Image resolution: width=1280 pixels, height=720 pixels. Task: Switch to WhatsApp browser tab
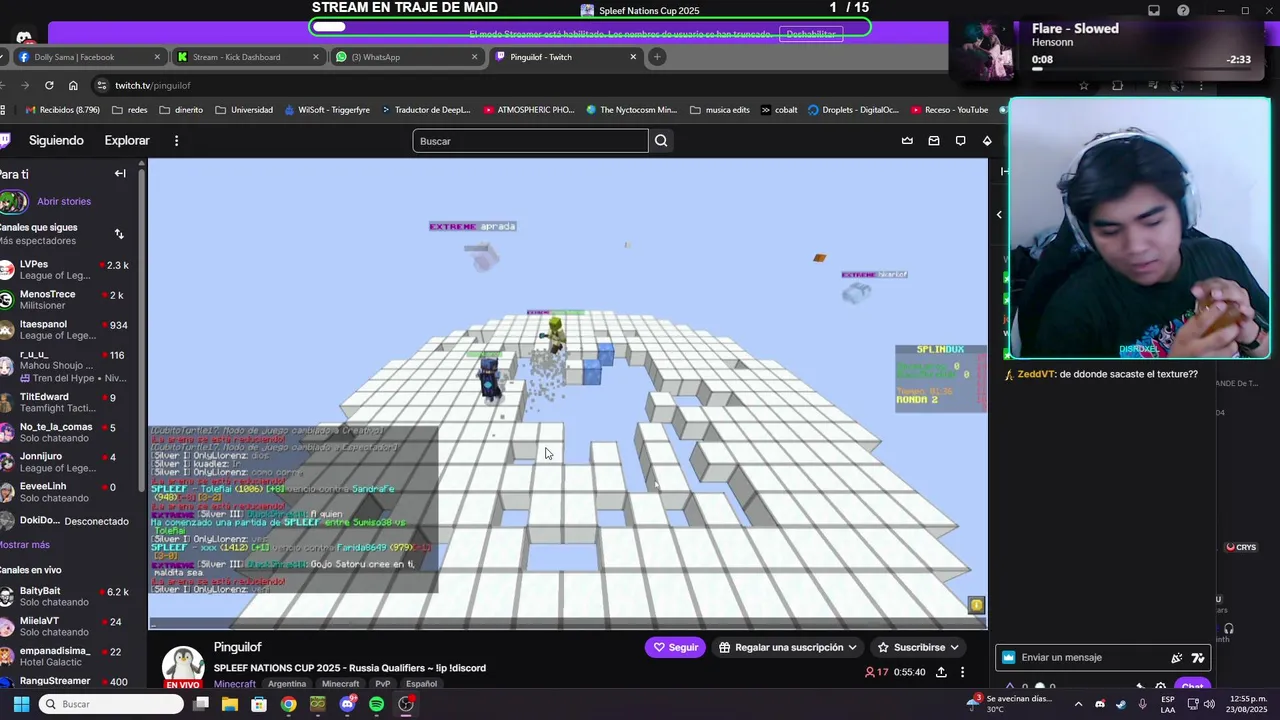(x=406, y=57)
